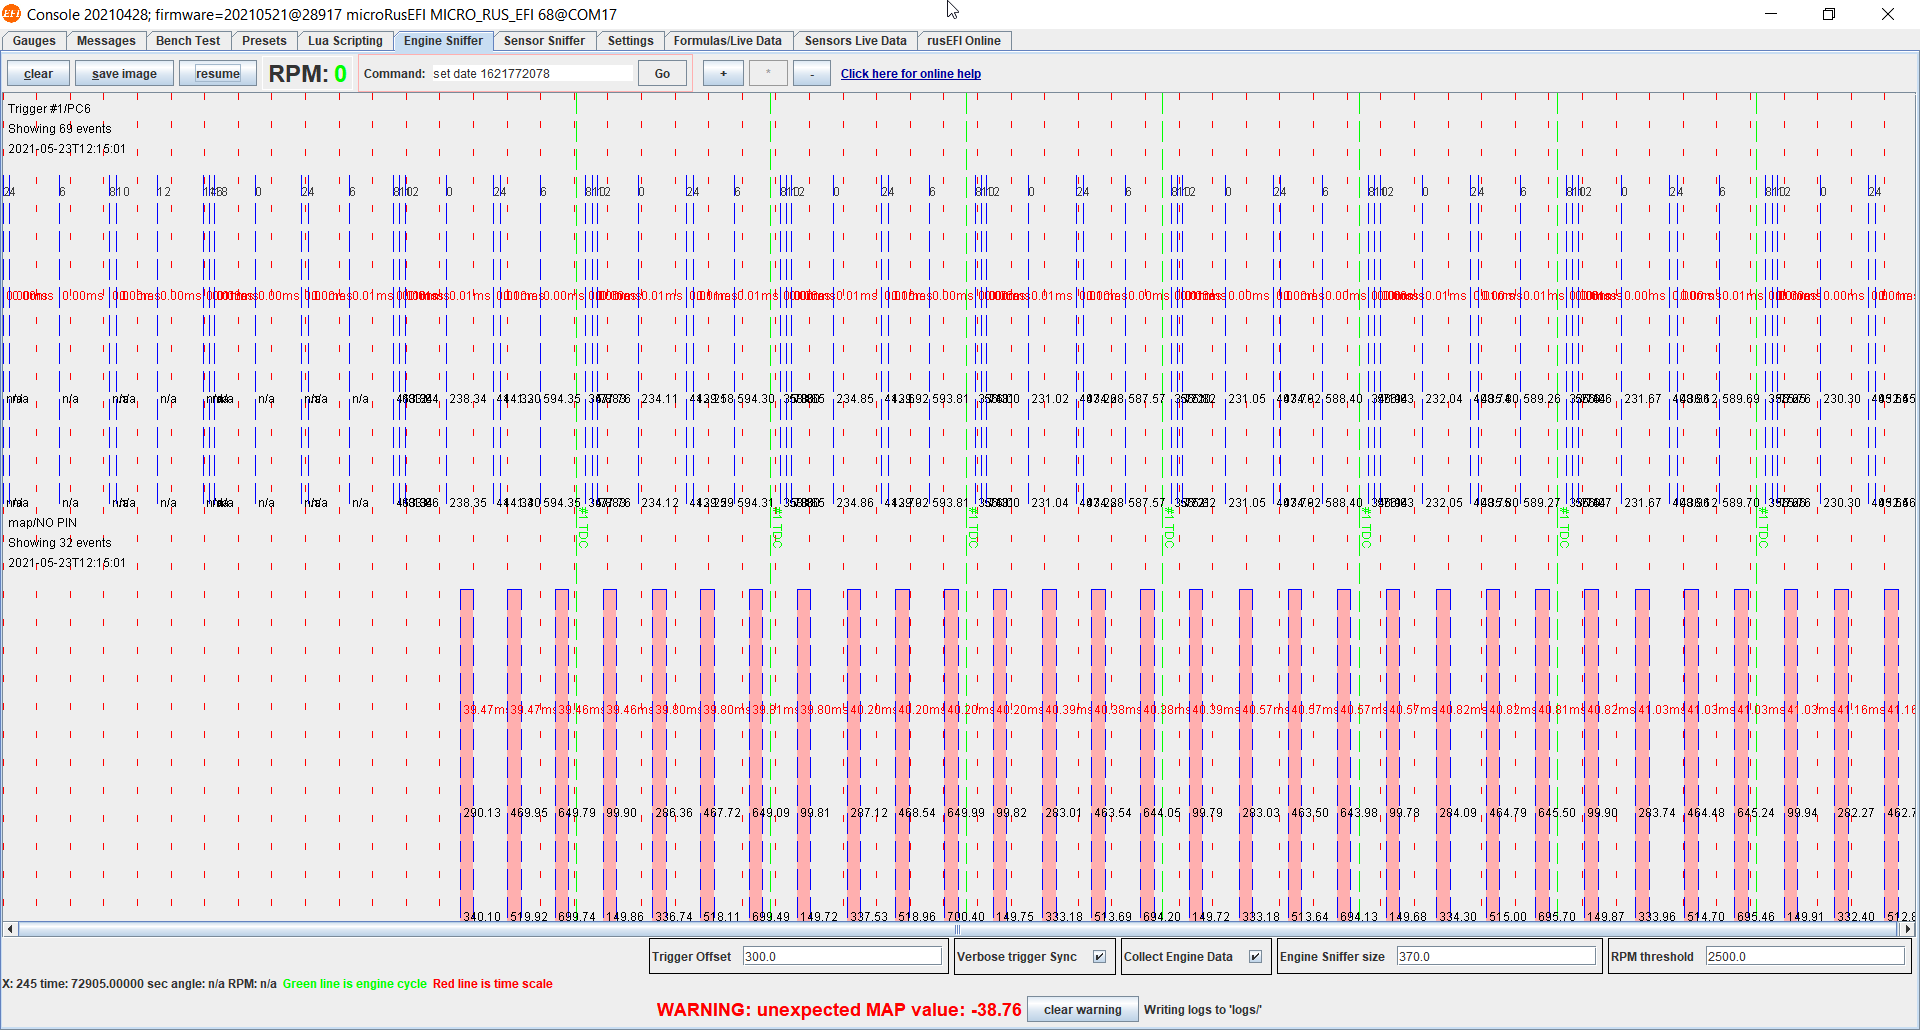Click the resume button

pos(218,74)
